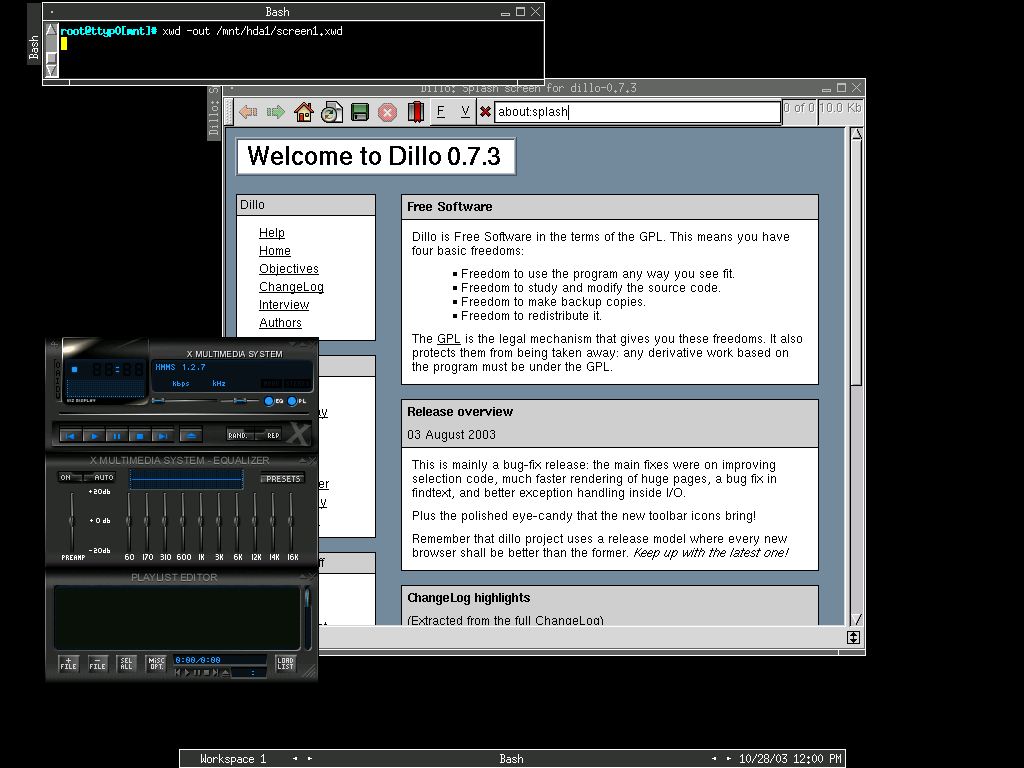Viewport: 1024px width, 768px height.
Task: Open the V menu in Dillo toolbar
Action: tap(465, 112)
